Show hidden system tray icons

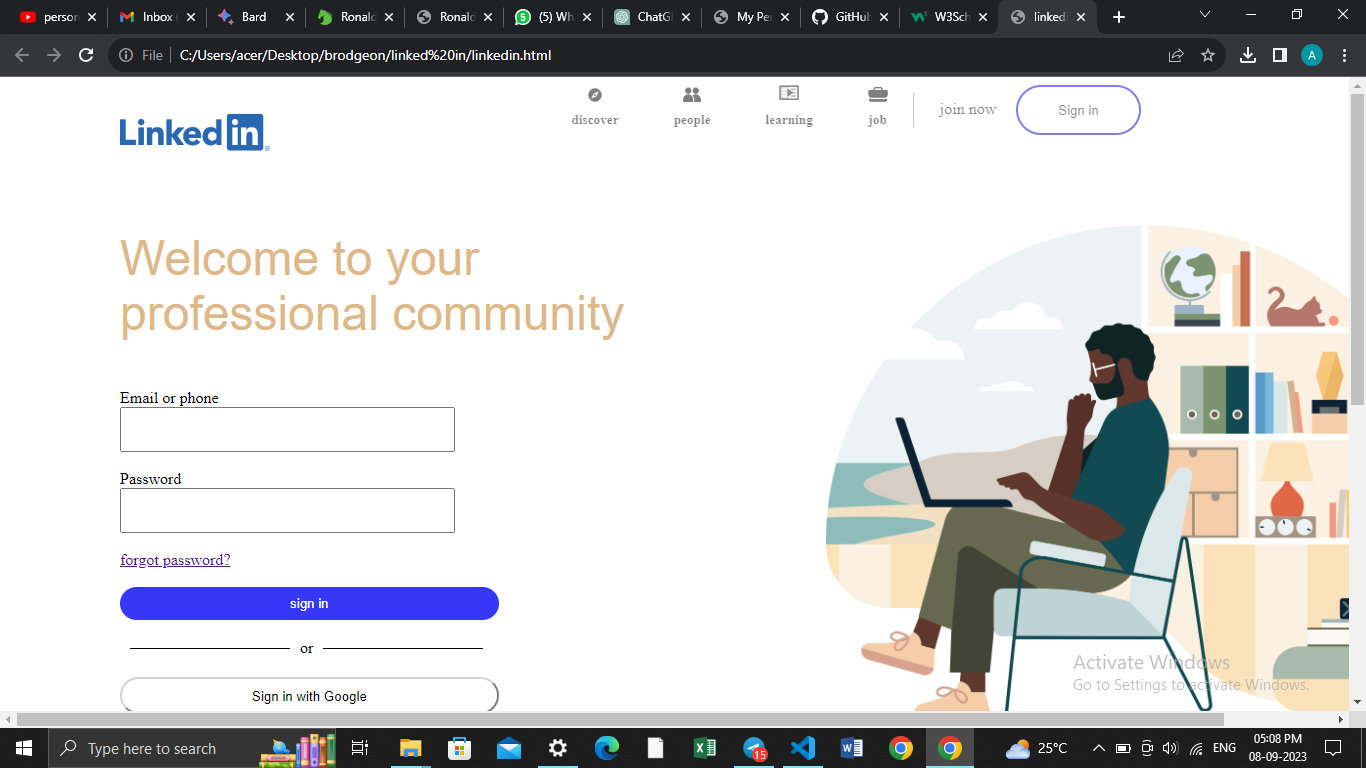pos(1098,748)
